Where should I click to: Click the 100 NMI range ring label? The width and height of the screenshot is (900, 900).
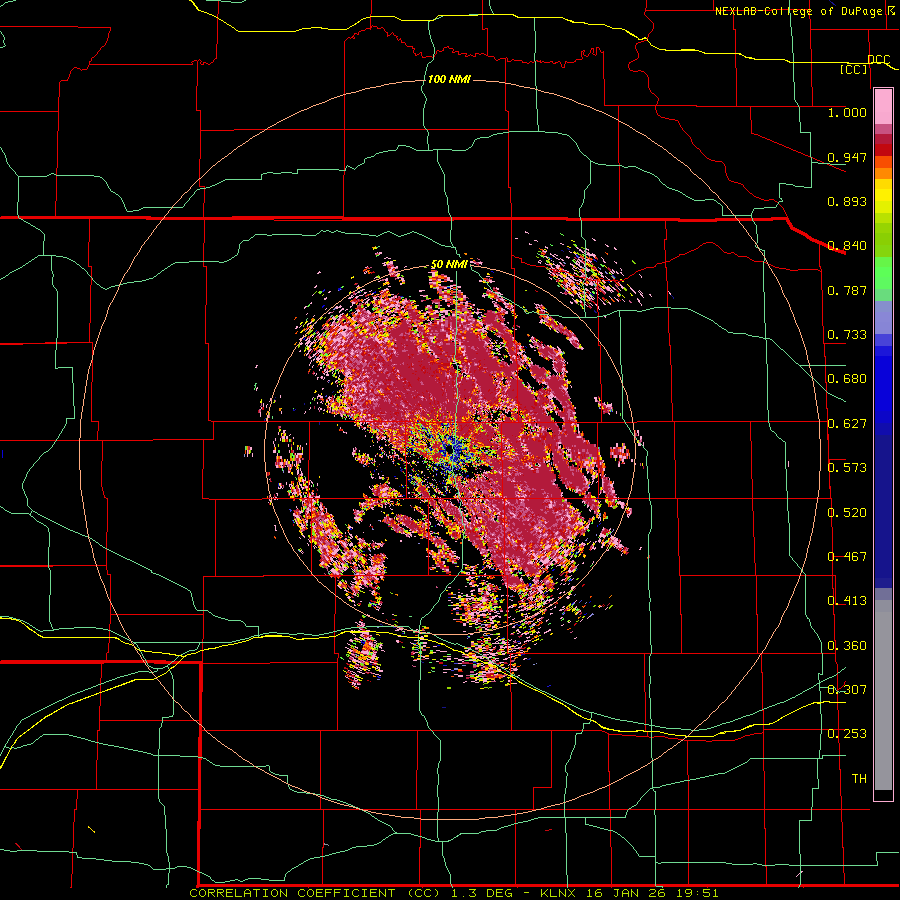pyautogui.click(x=449, y=79)
